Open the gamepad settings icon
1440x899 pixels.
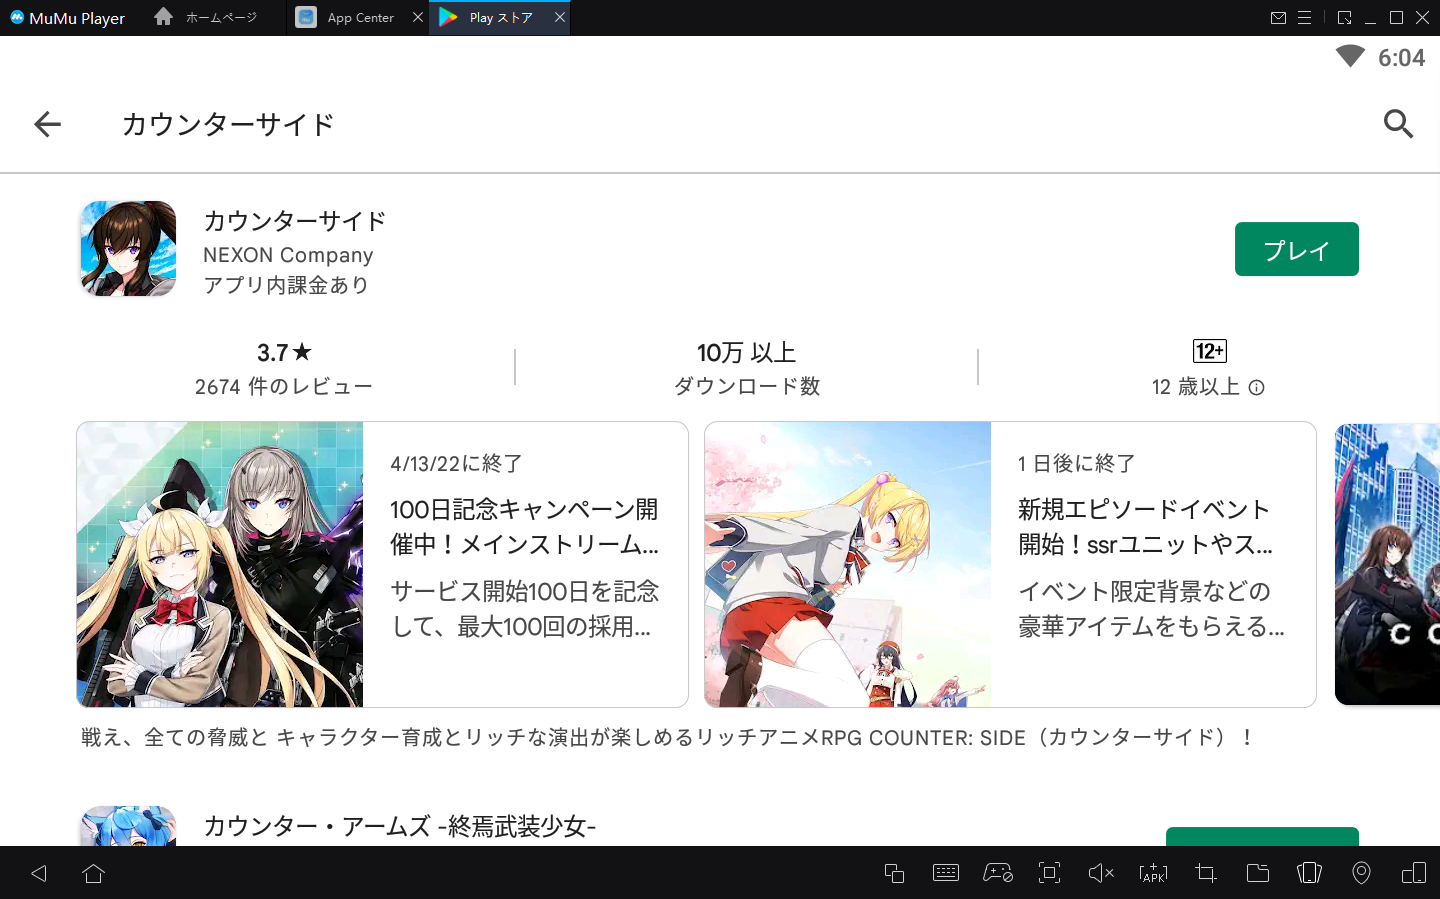click(998, 873)
